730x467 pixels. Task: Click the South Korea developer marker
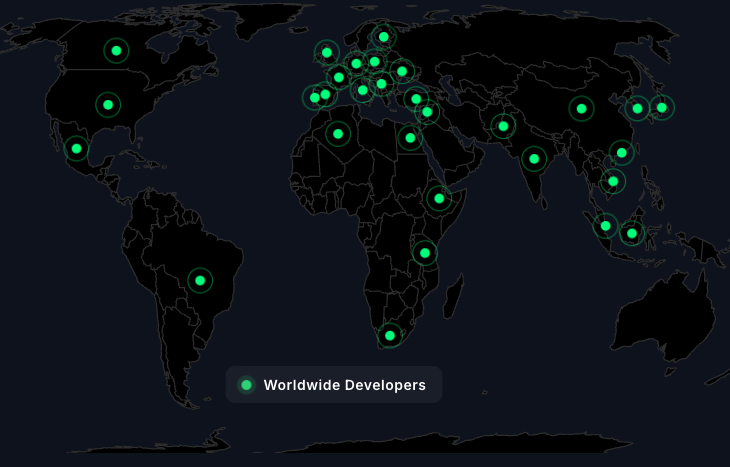tap(637, 108)
